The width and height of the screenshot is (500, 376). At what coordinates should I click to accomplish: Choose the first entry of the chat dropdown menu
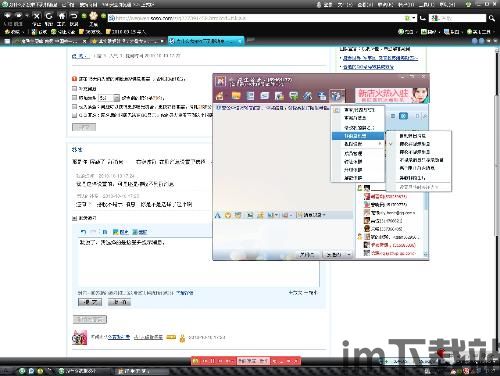358,110
